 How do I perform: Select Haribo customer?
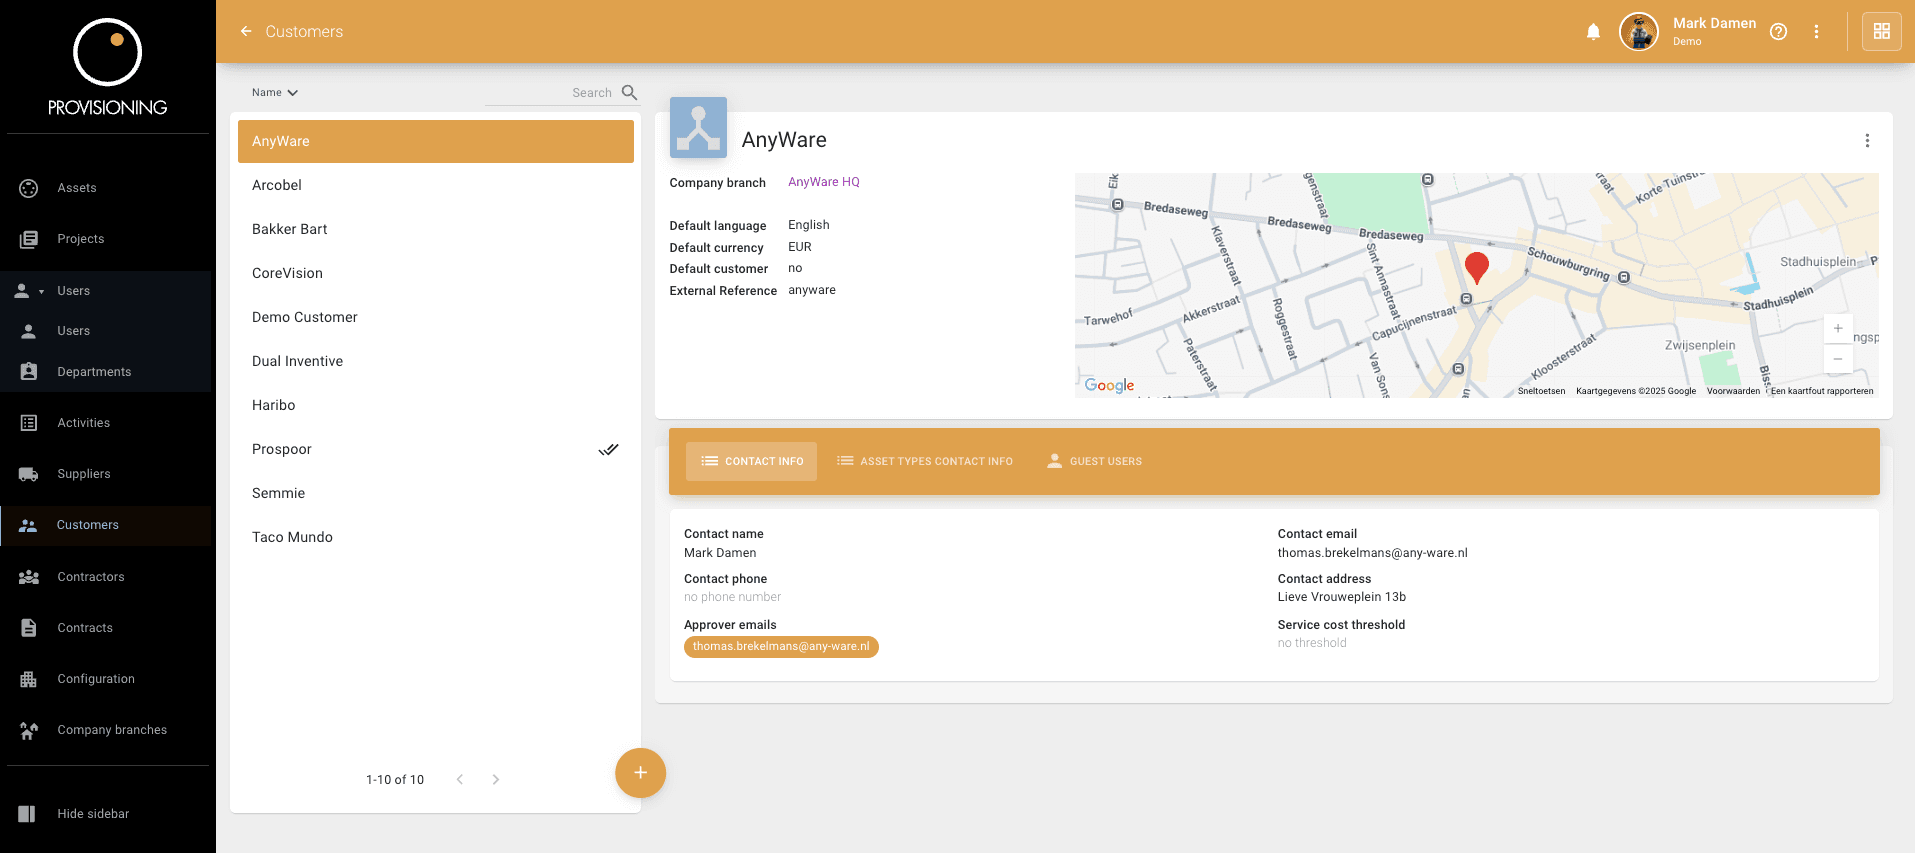pos(436,405)
